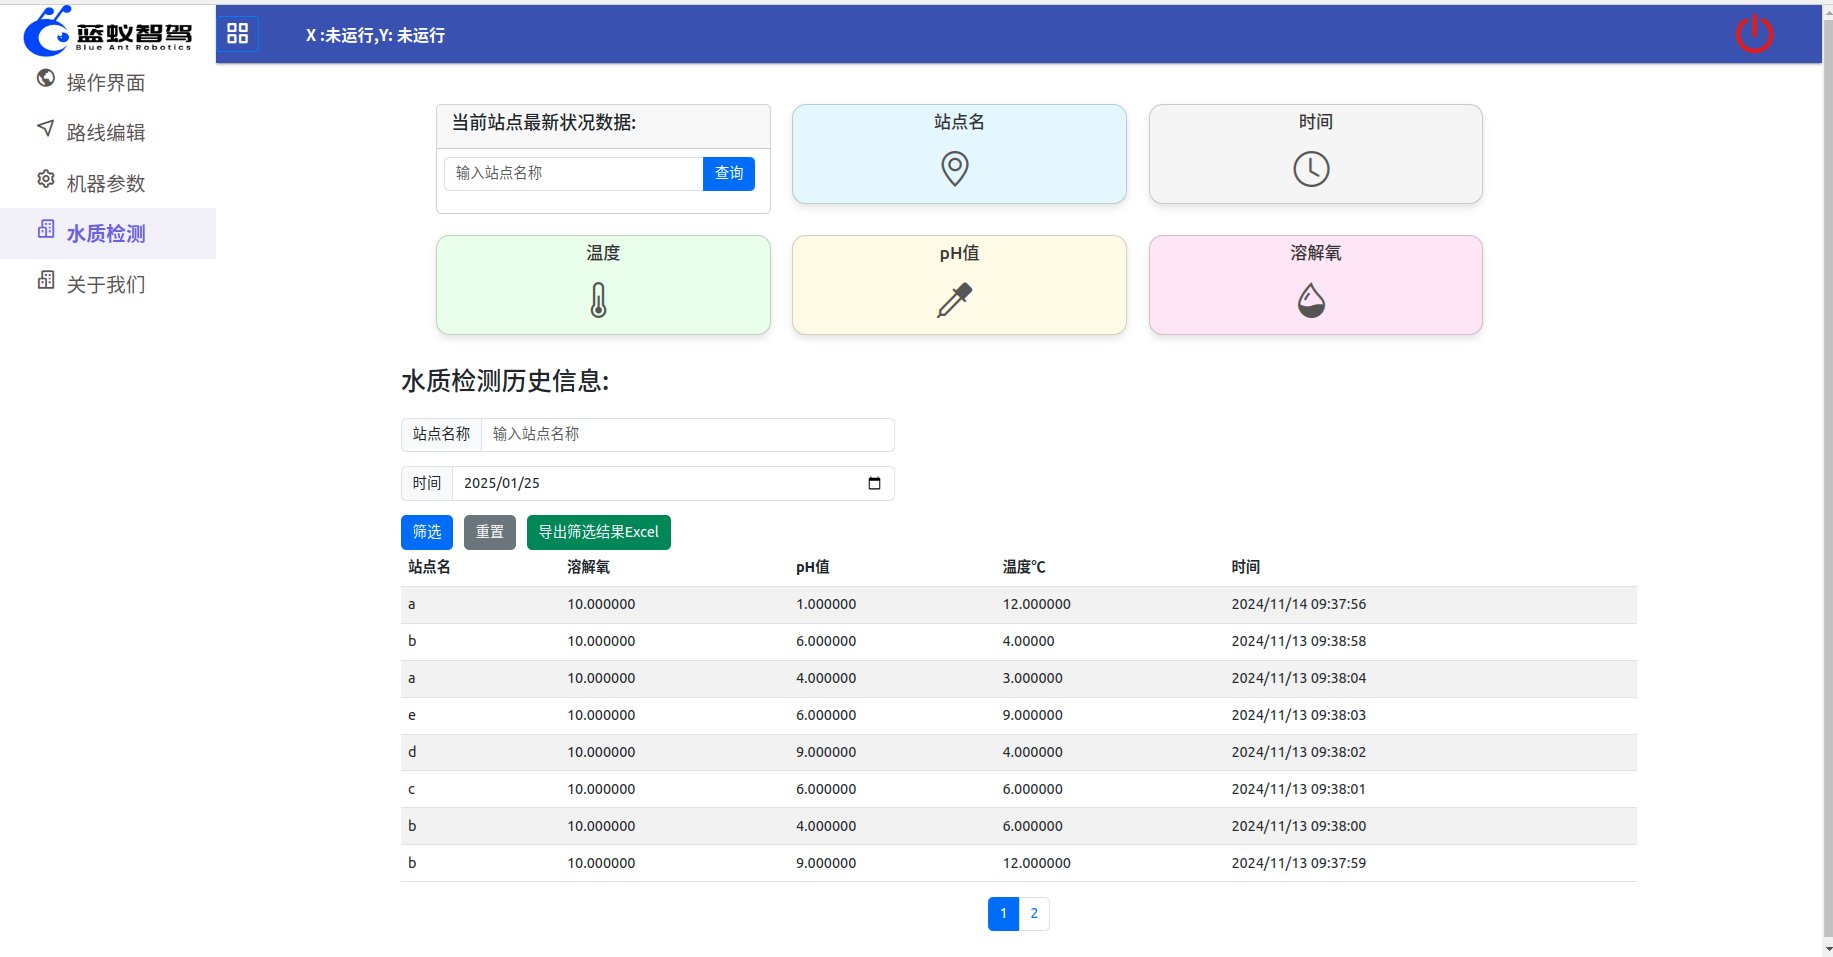Click station name c in table
Image resolution: width=1833 pixels, height=957 pixels.
[411, 789]
